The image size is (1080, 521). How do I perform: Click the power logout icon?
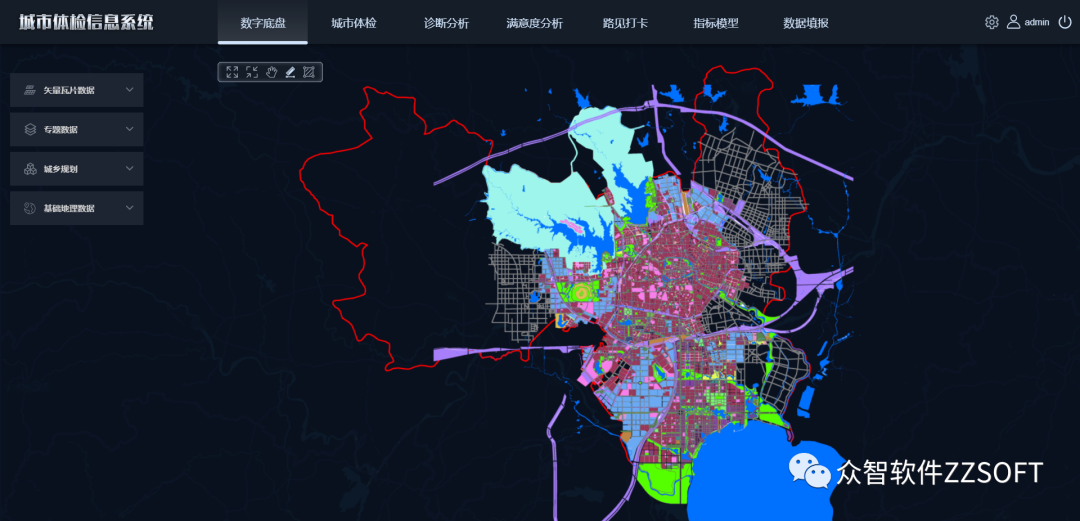tap(1064, 22)
